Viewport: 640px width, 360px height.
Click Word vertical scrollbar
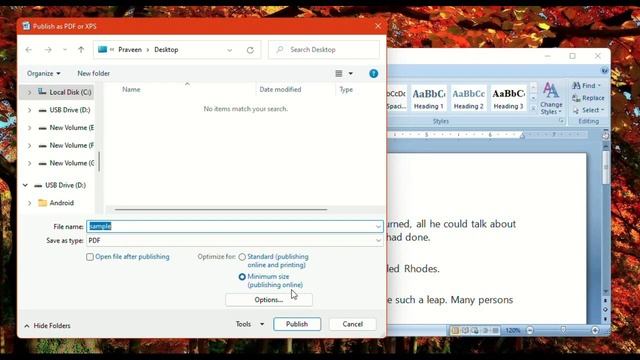606,167
